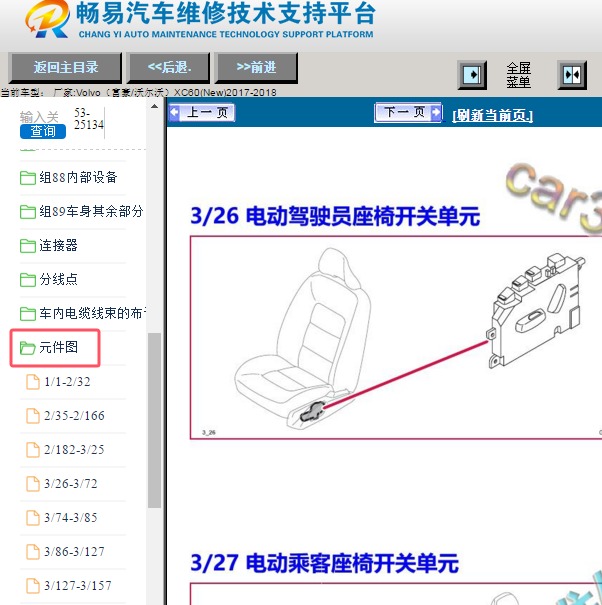Go forward with the >>前进 button
602x605 pixels.
256,68
